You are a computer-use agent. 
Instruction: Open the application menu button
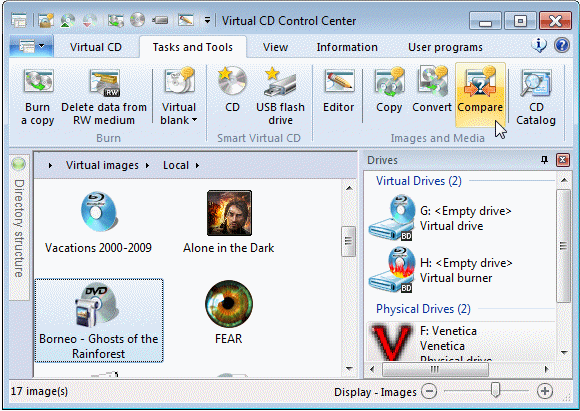(x=31, y=46)
